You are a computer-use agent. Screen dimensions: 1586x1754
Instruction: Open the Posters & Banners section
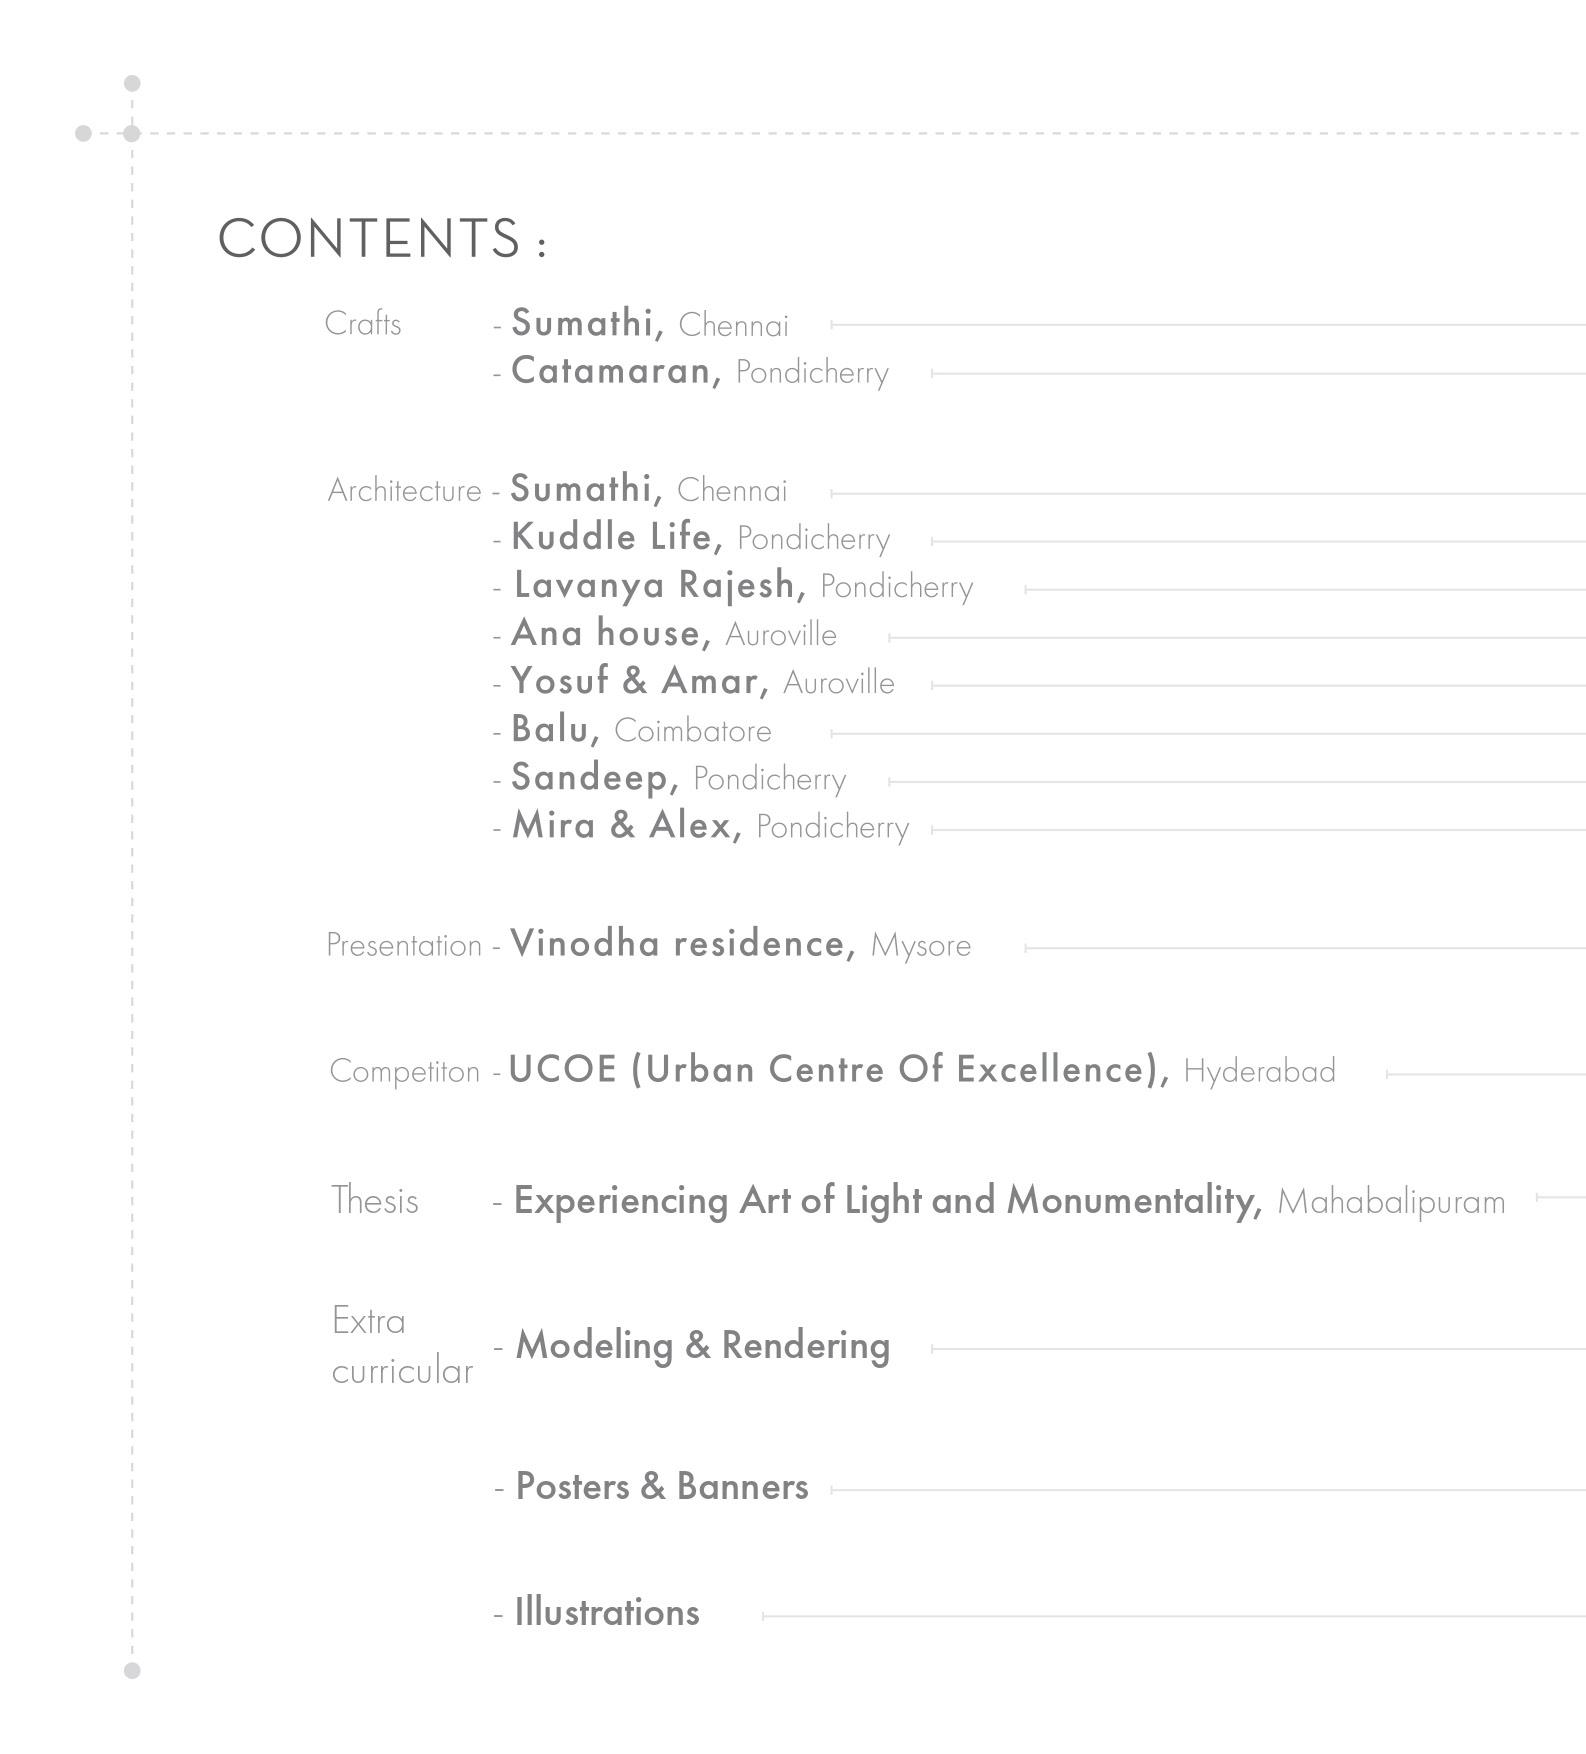[x=661, y=1487]
